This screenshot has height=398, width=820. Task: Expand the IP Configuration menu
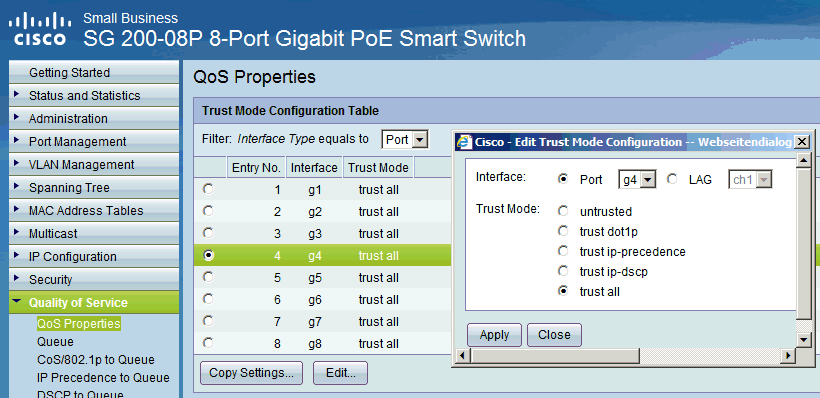coord(94,257)
